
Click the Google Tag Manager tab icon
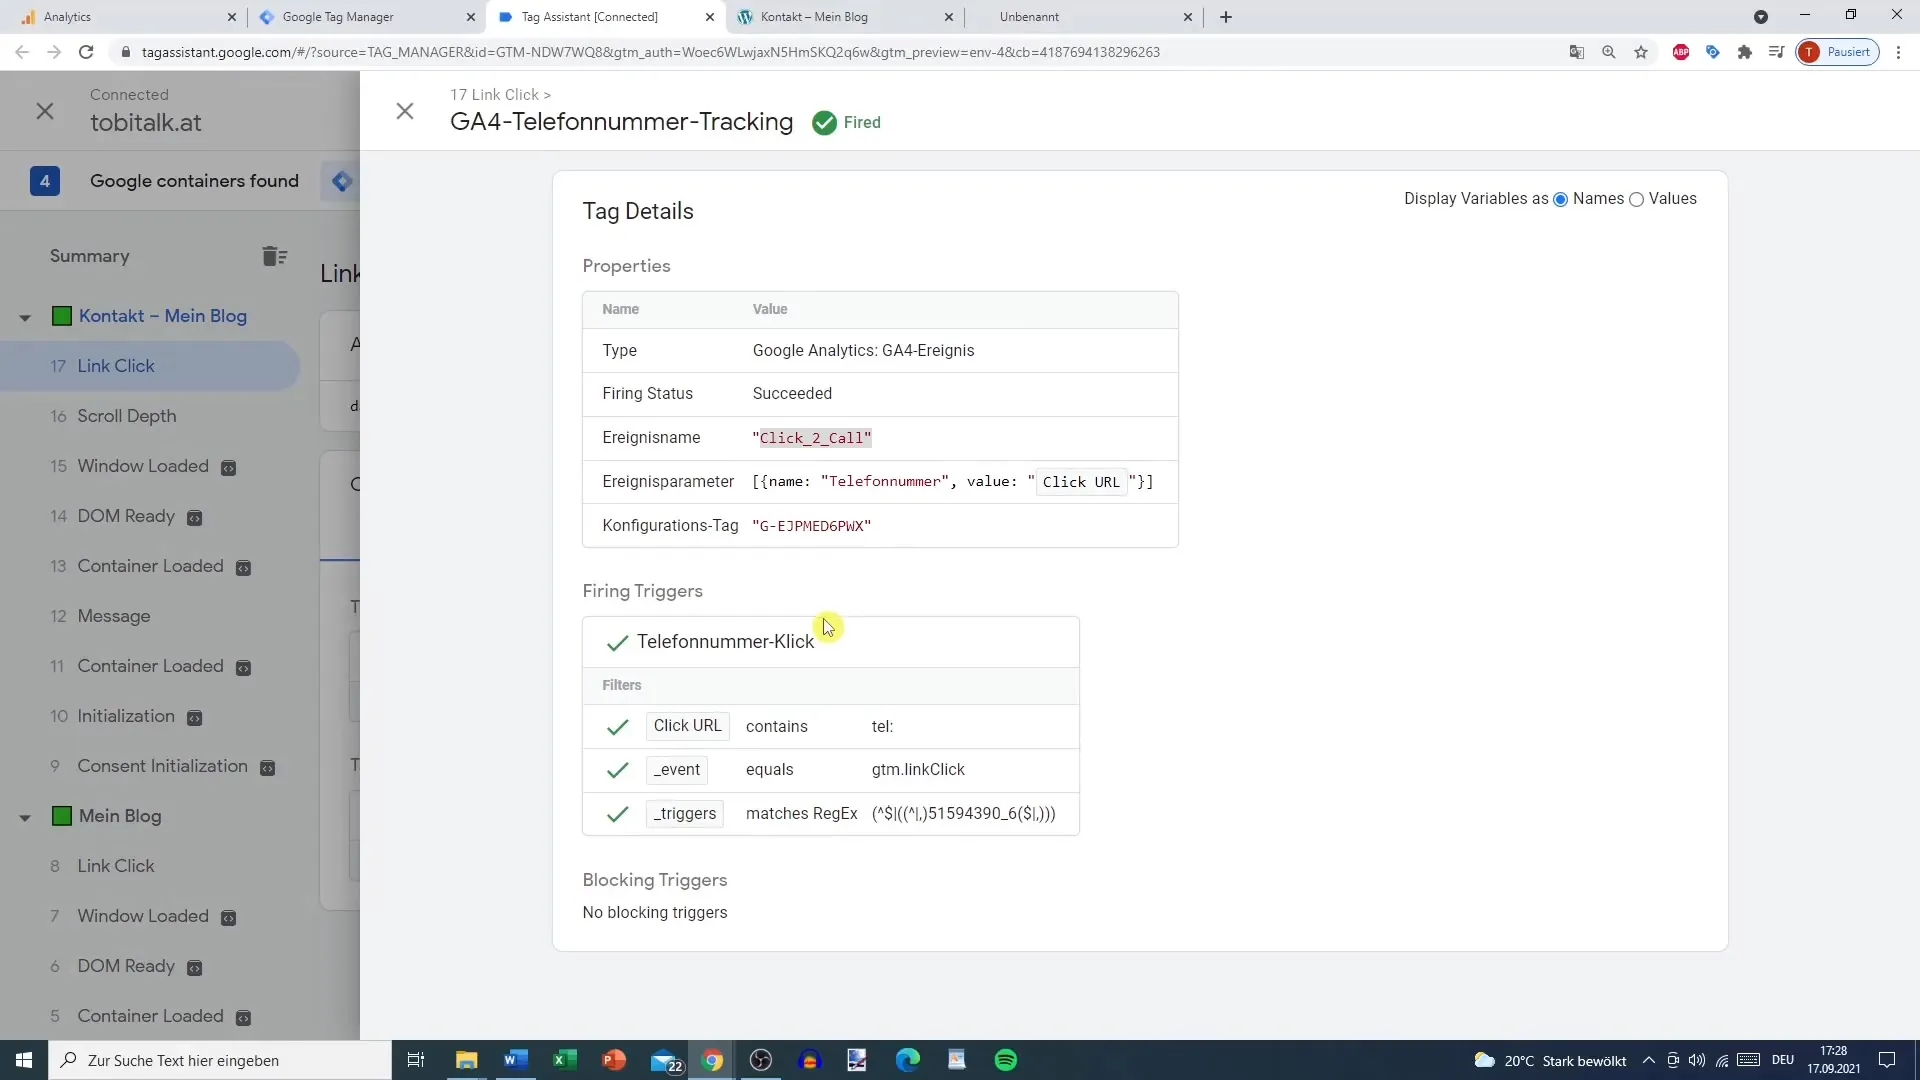269,16
